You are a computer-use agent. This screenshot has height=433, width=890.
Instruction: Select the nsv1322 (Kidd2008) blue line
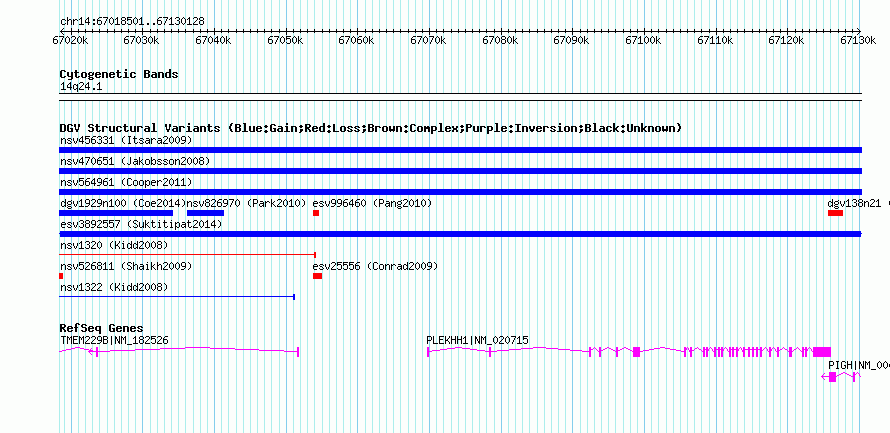[x=177, y=297]
